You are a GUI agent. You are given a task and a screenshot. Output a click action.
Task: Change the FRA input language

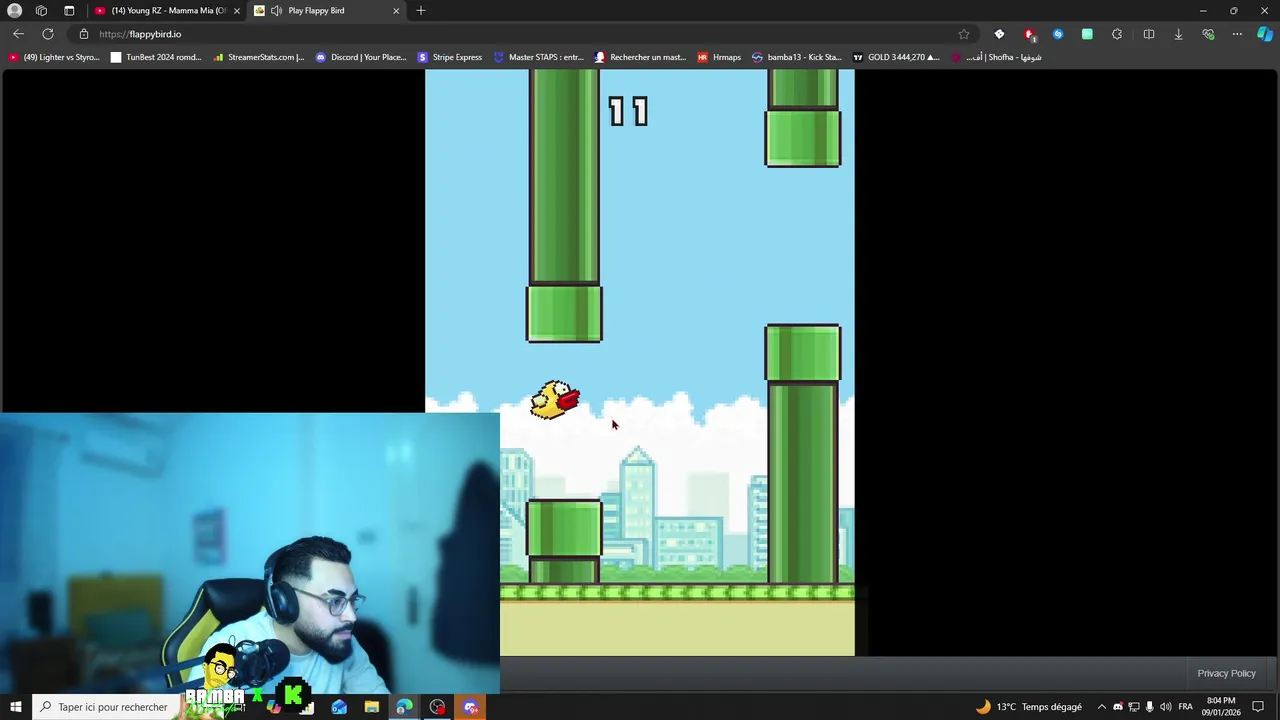(x=1186, y=707)
